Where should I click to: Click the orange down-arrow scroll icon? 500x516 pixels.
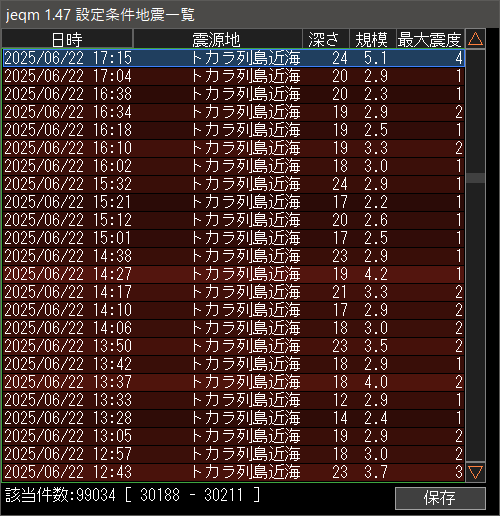[x=475, y=472]
